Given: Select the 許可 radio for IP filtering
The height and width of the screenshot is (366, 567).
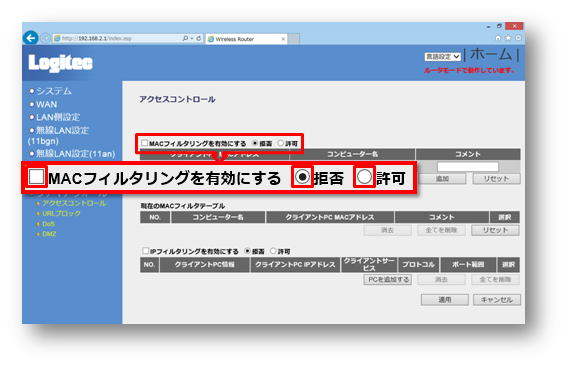Looking at the screenshot, I should [273, 251].
